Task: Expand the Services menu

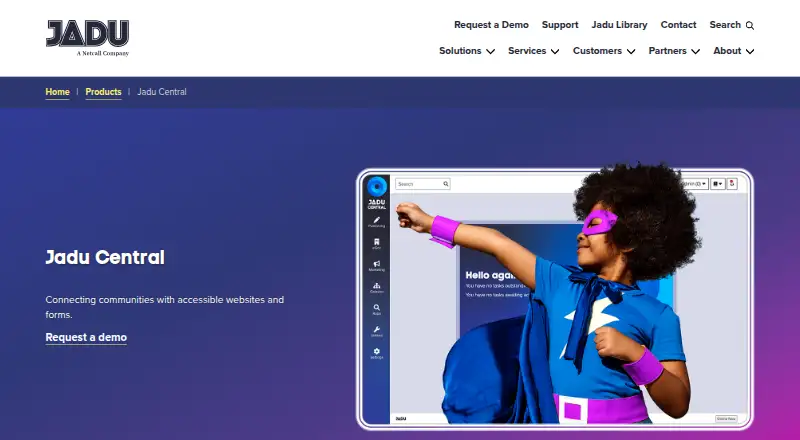Action: click(534, 51)
